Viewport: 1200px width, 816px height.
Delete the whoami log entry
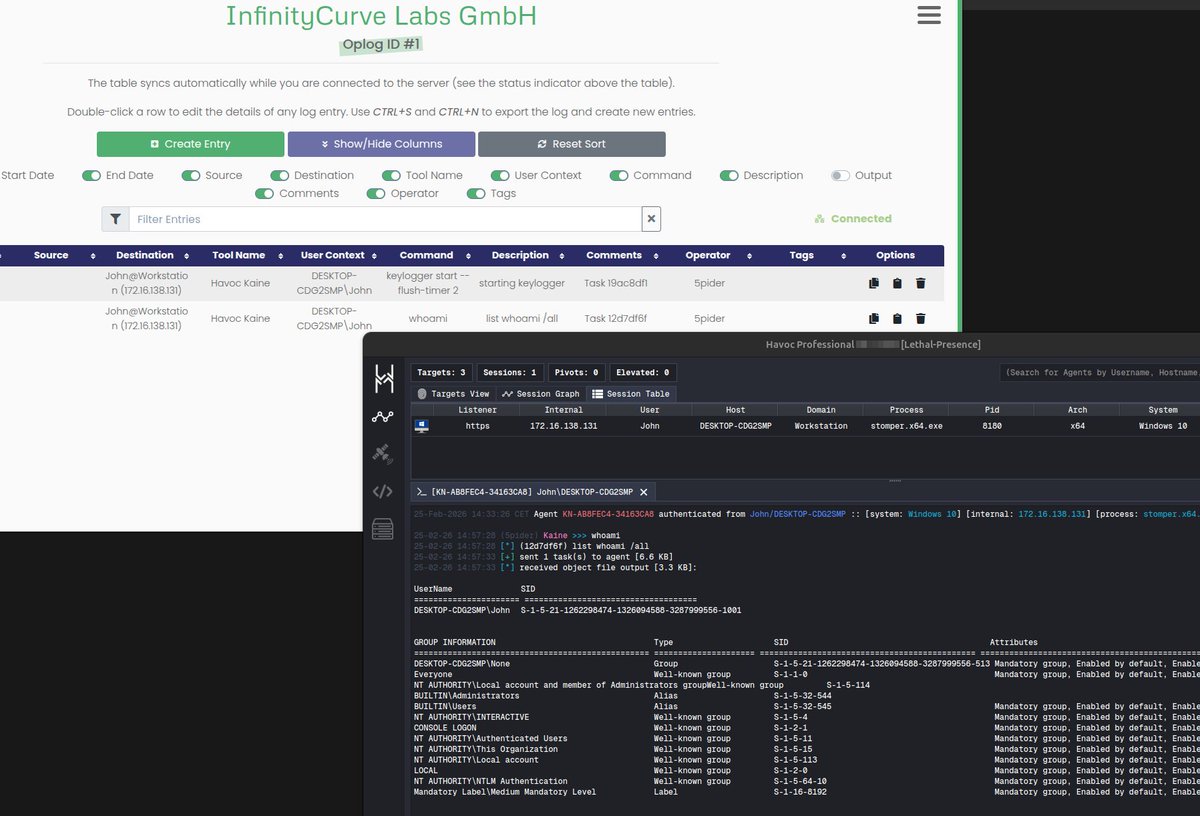tap(921, 318)
